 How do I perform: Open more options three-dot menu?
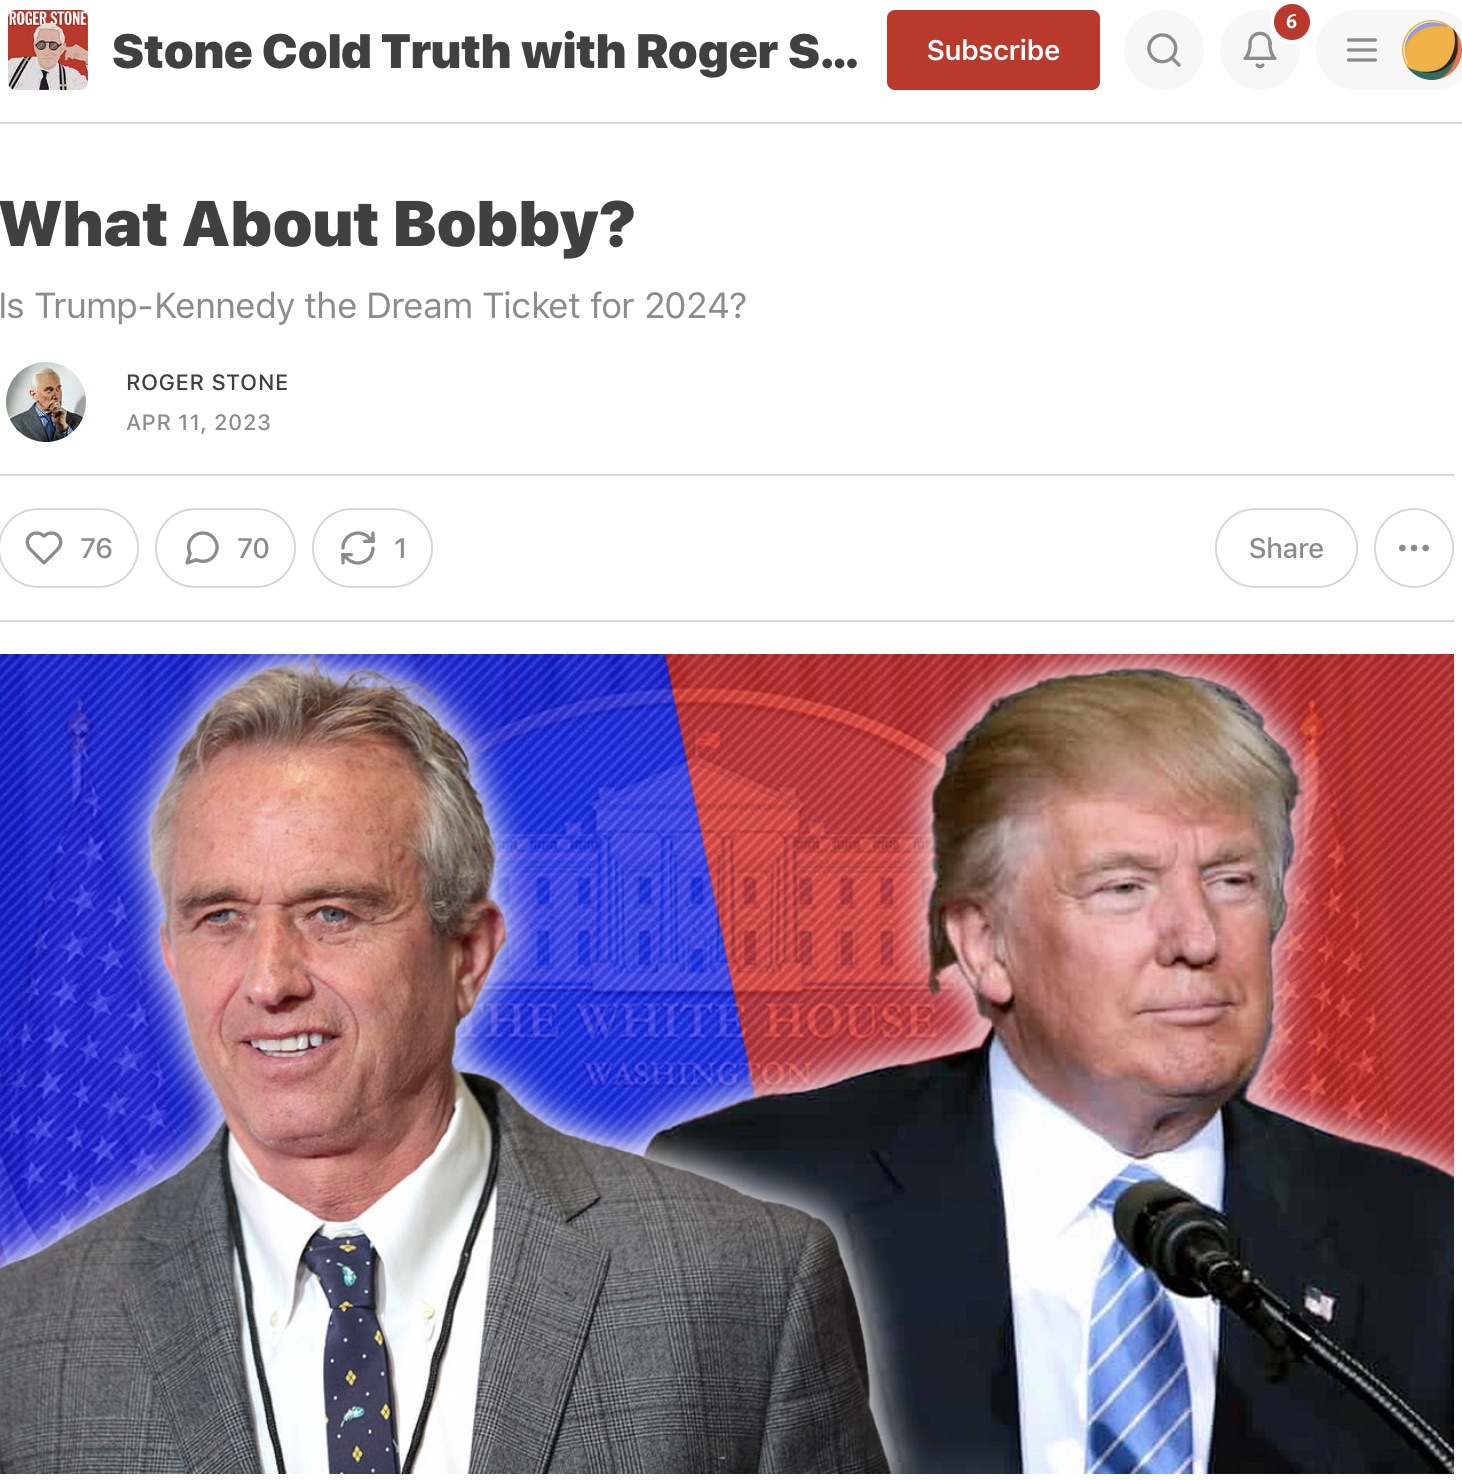[x=1413, y=548]
